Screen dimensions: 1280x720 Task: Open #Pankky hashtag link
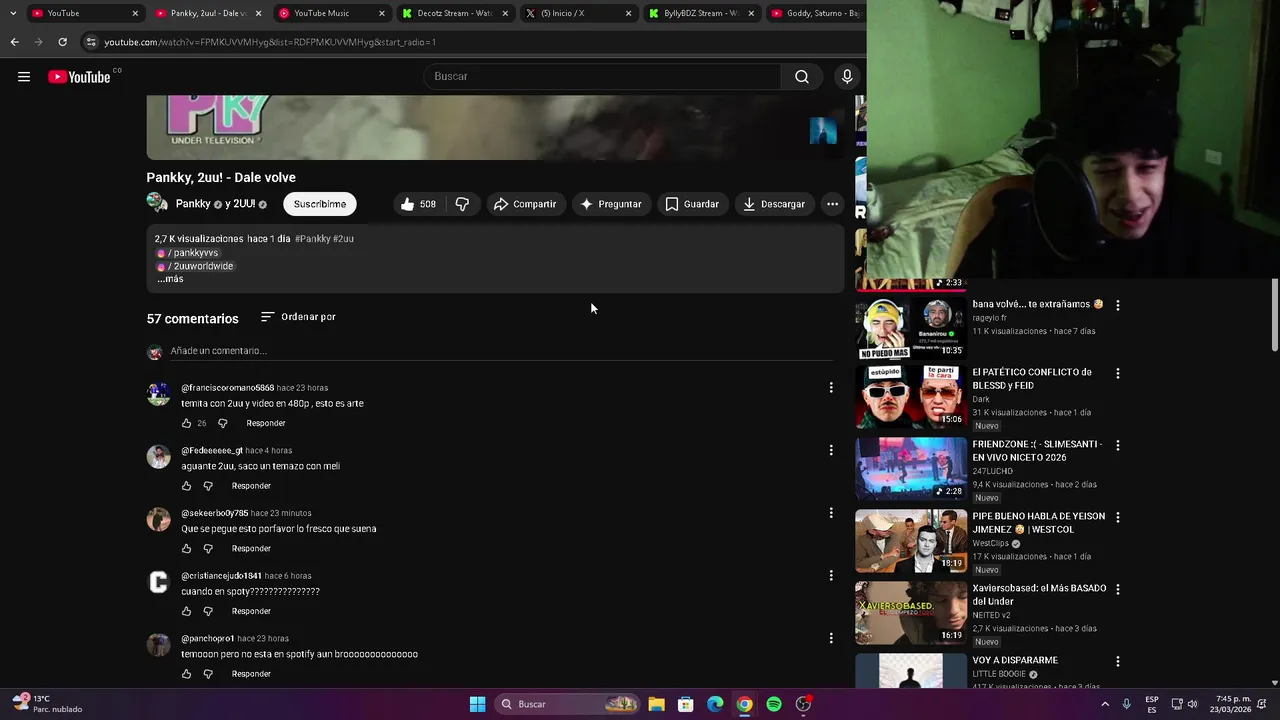tap(312, 239)
